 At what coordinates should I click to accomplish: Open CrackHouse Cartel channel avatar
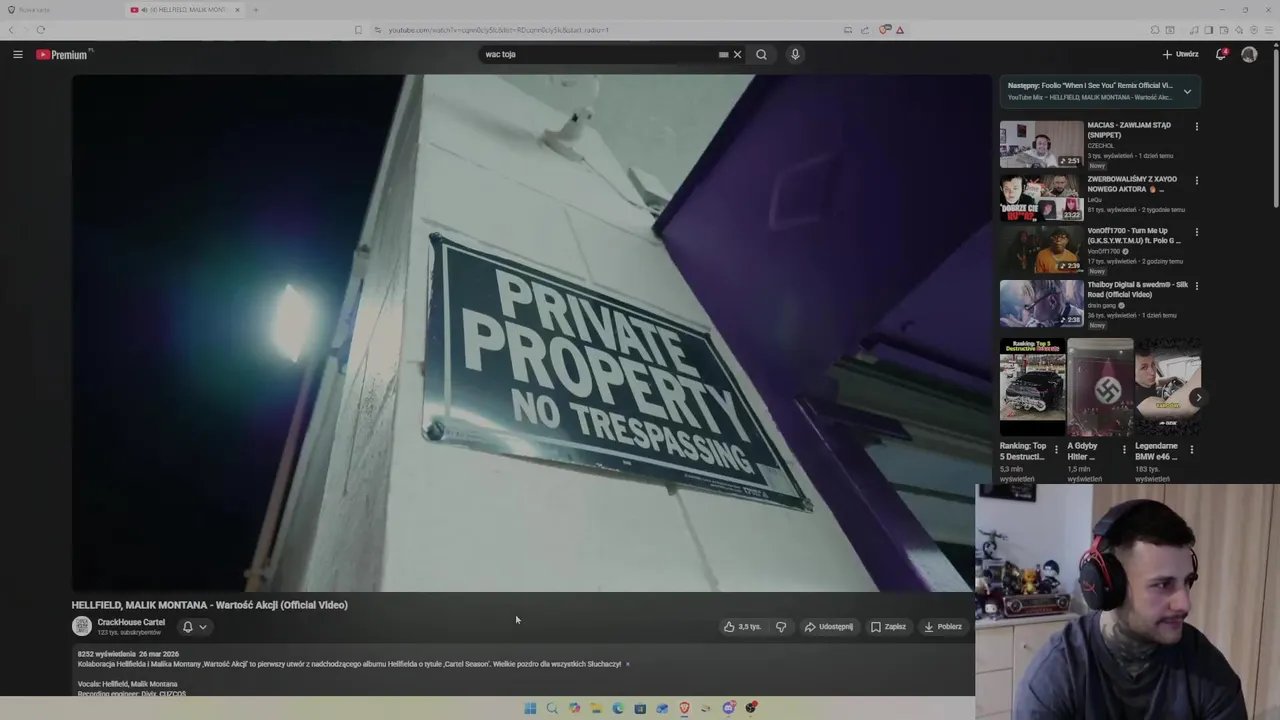tap(82, 626)
